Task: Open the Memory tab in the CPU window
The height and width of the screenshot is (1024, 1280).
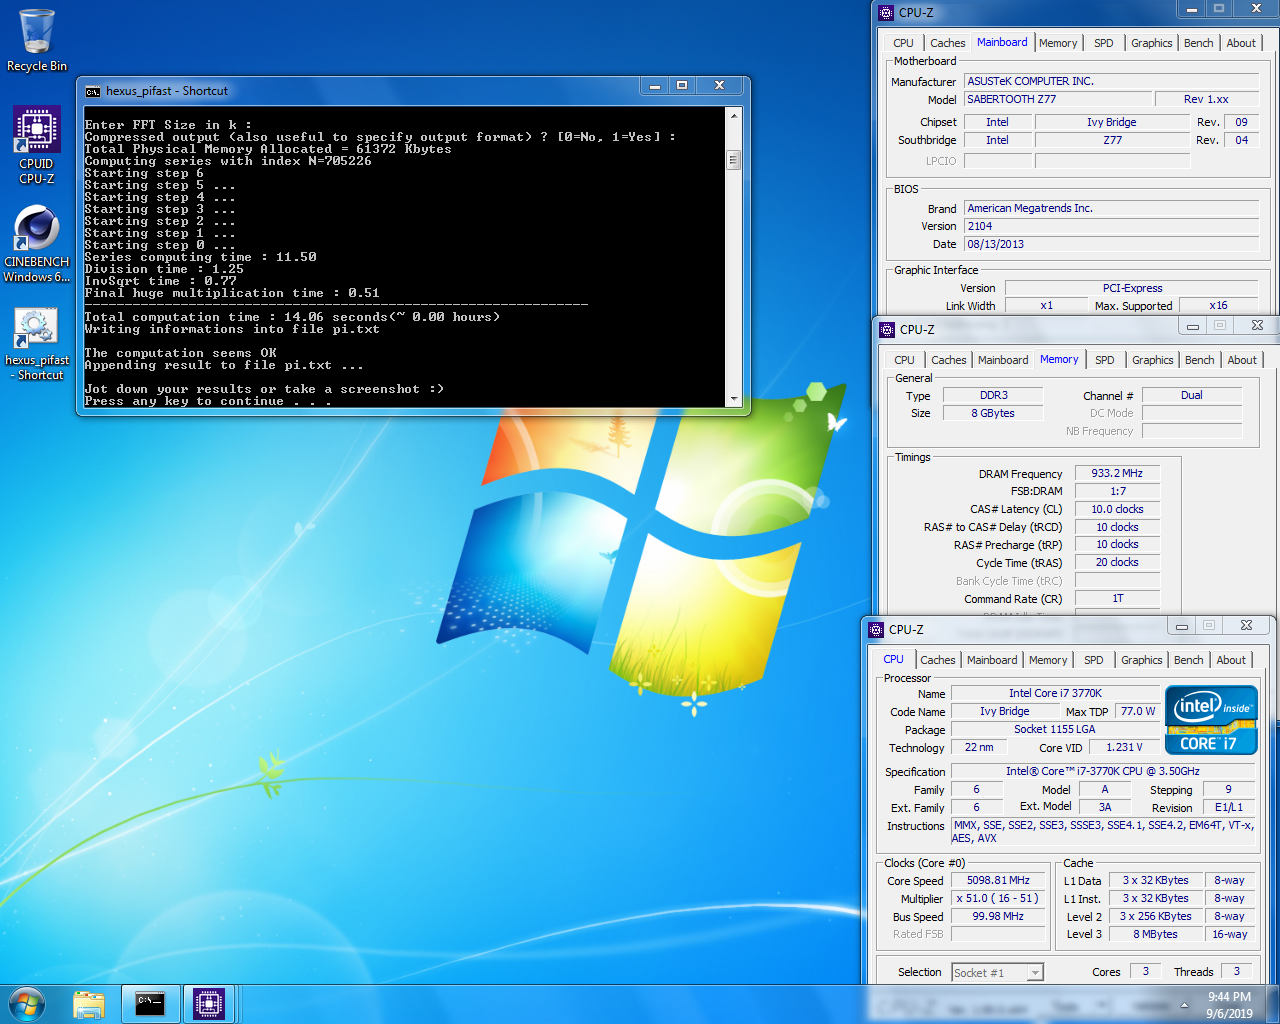Action: tap(1047, 660)
